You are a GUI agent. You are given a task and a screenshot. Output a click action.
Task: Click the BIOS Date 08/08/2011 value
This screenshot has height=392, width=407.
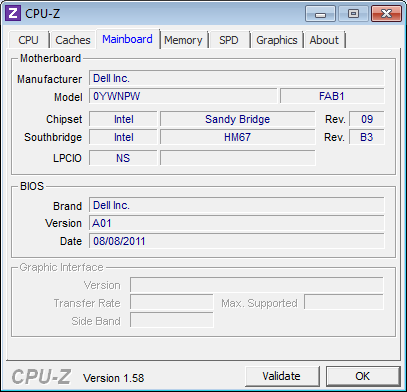[237, 241]
